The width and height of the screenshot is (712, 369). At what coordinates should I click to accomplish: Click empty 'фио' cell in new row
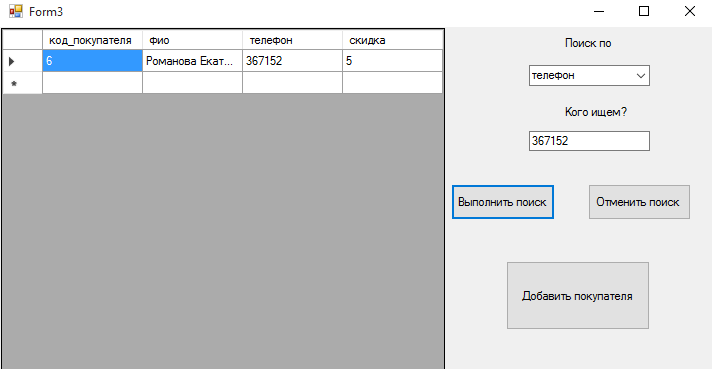(193, 83)
